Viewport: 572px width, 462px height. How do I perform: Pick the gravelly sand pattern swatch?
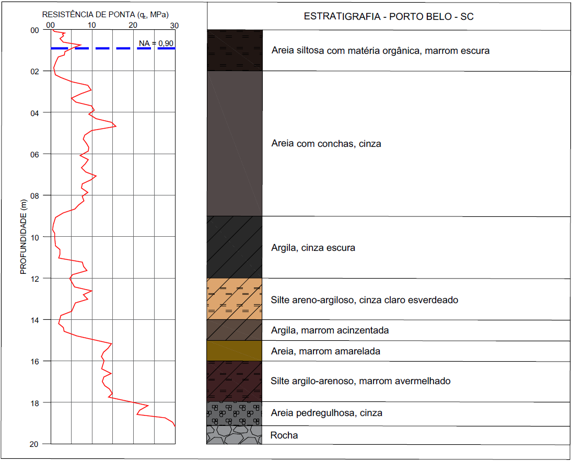point(235,414)
